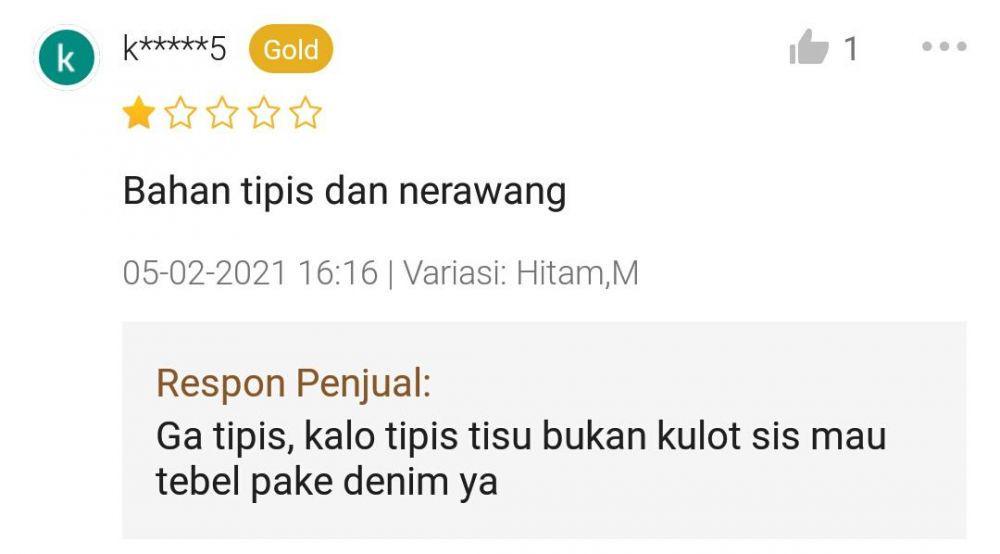
Task: Open the three-dot more options menu
Action: coord(945,47)
